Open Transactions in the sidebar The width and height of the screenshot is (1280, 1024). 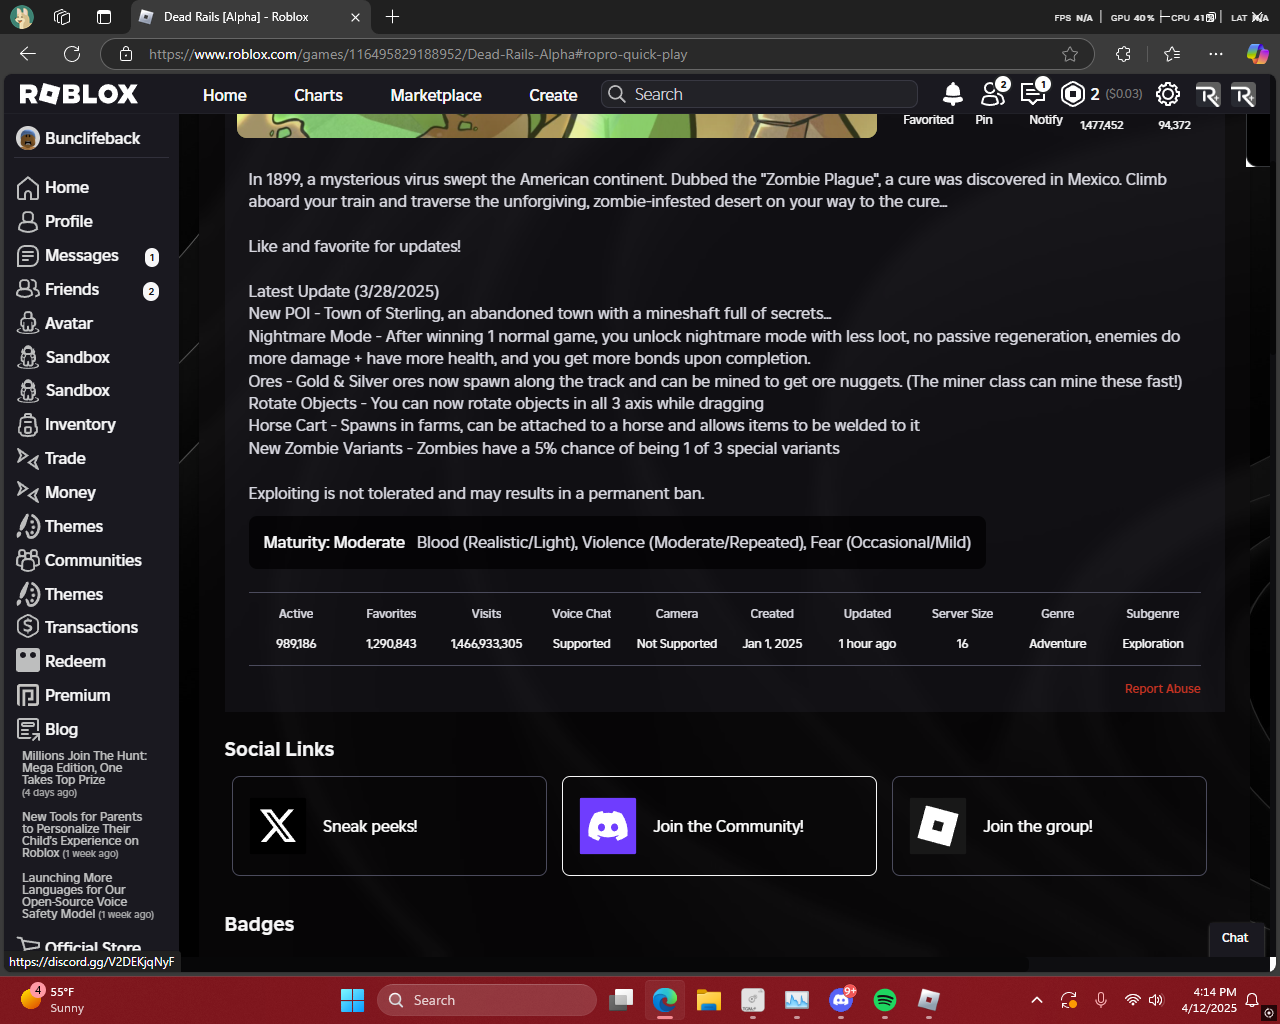click(x=91, y=627)
